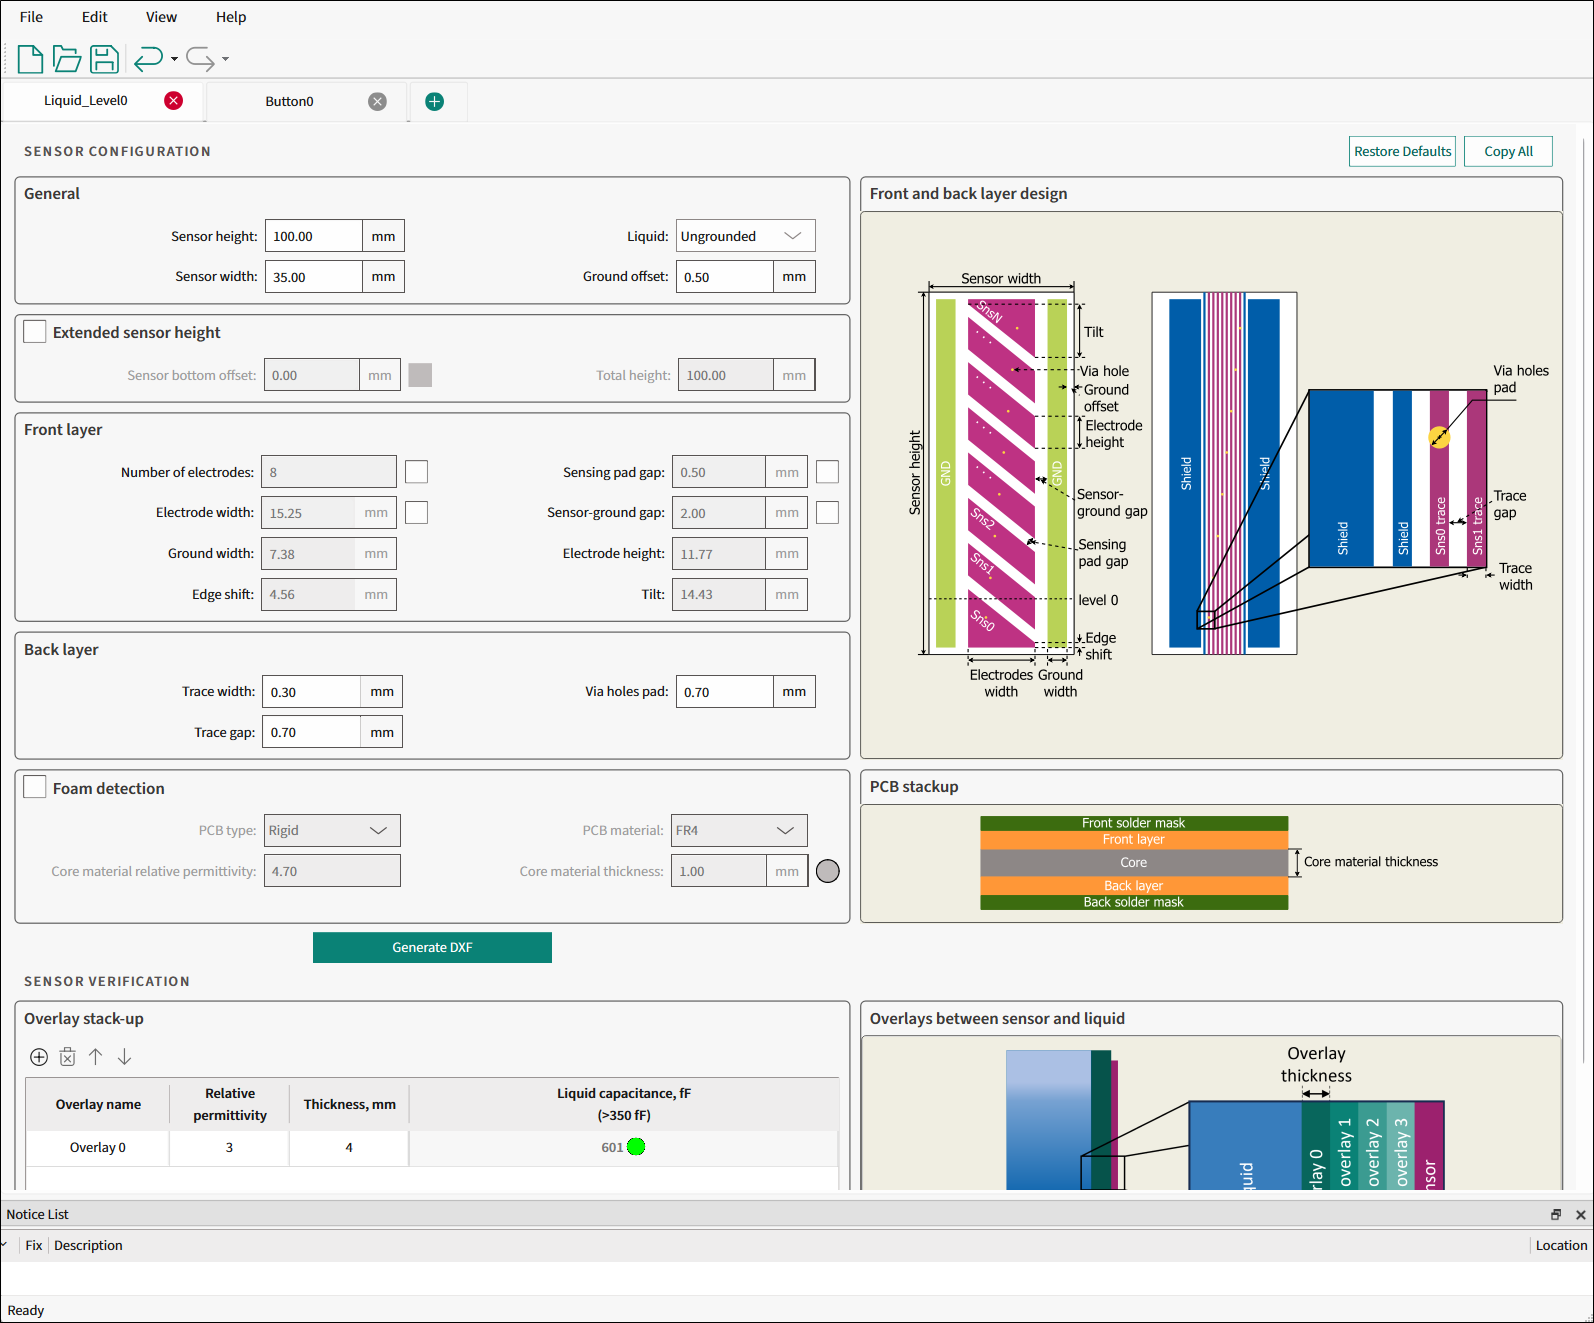Expand the PCB type dropdown
The image size is (1594, 1323).
pos(332,830)
